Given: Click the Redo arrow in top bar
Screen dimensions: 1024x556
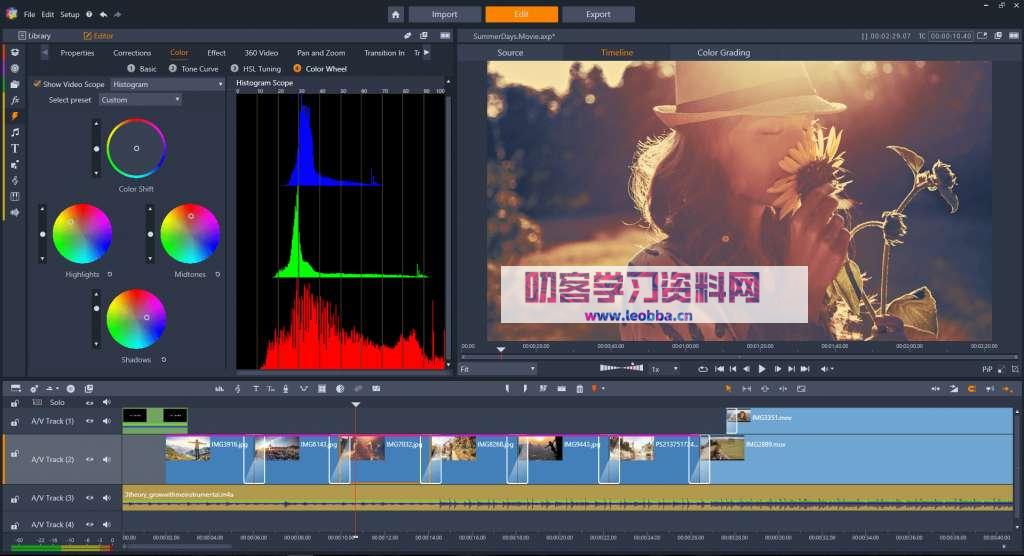Looking at the screenshot, I should [118, 14].
